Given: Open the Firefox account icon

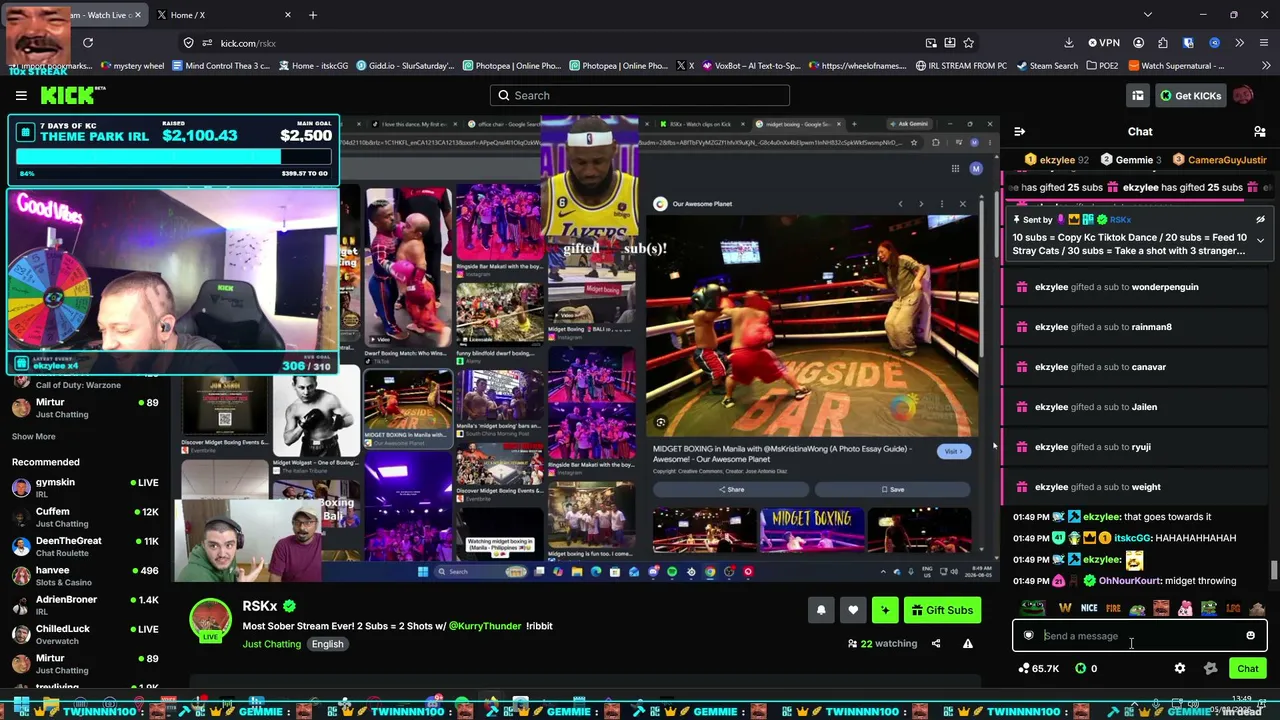Looking at the screenshot, I should point(1138,43).
